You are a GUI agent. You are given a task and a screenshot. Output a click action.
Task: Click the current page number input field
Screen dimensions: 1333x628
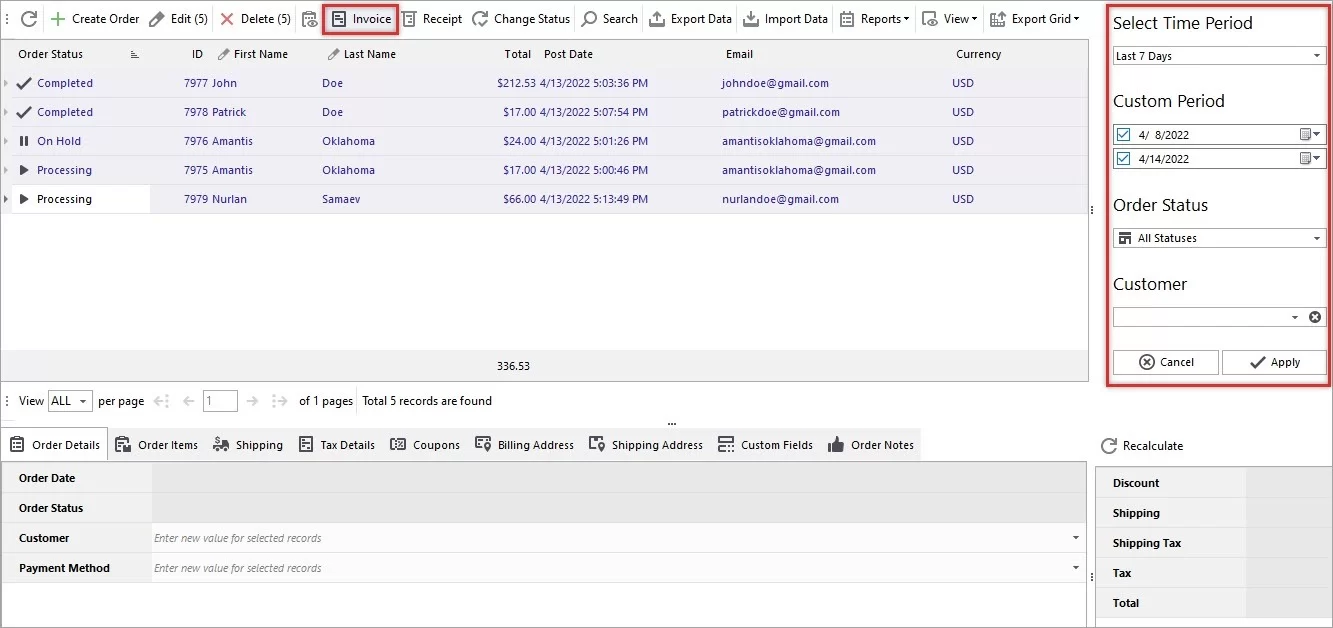(220, 400)
